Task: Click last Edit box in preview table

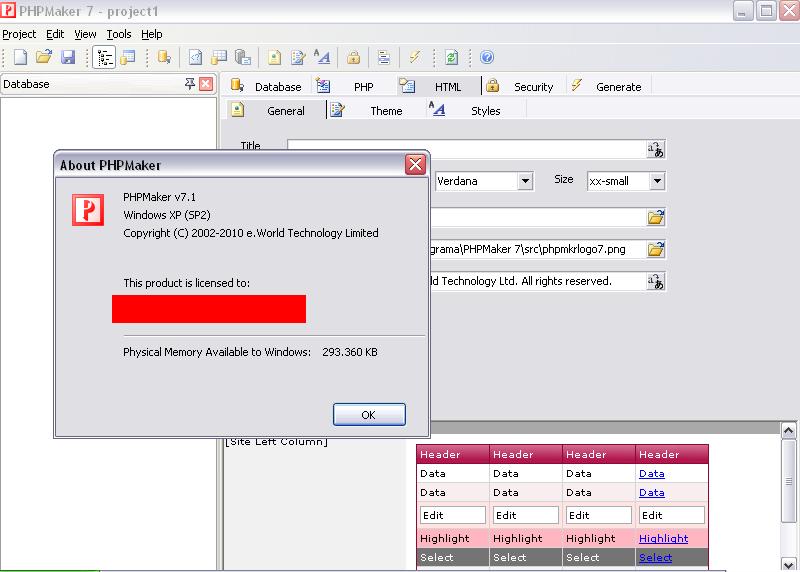Action: click(x=671, y=515)
